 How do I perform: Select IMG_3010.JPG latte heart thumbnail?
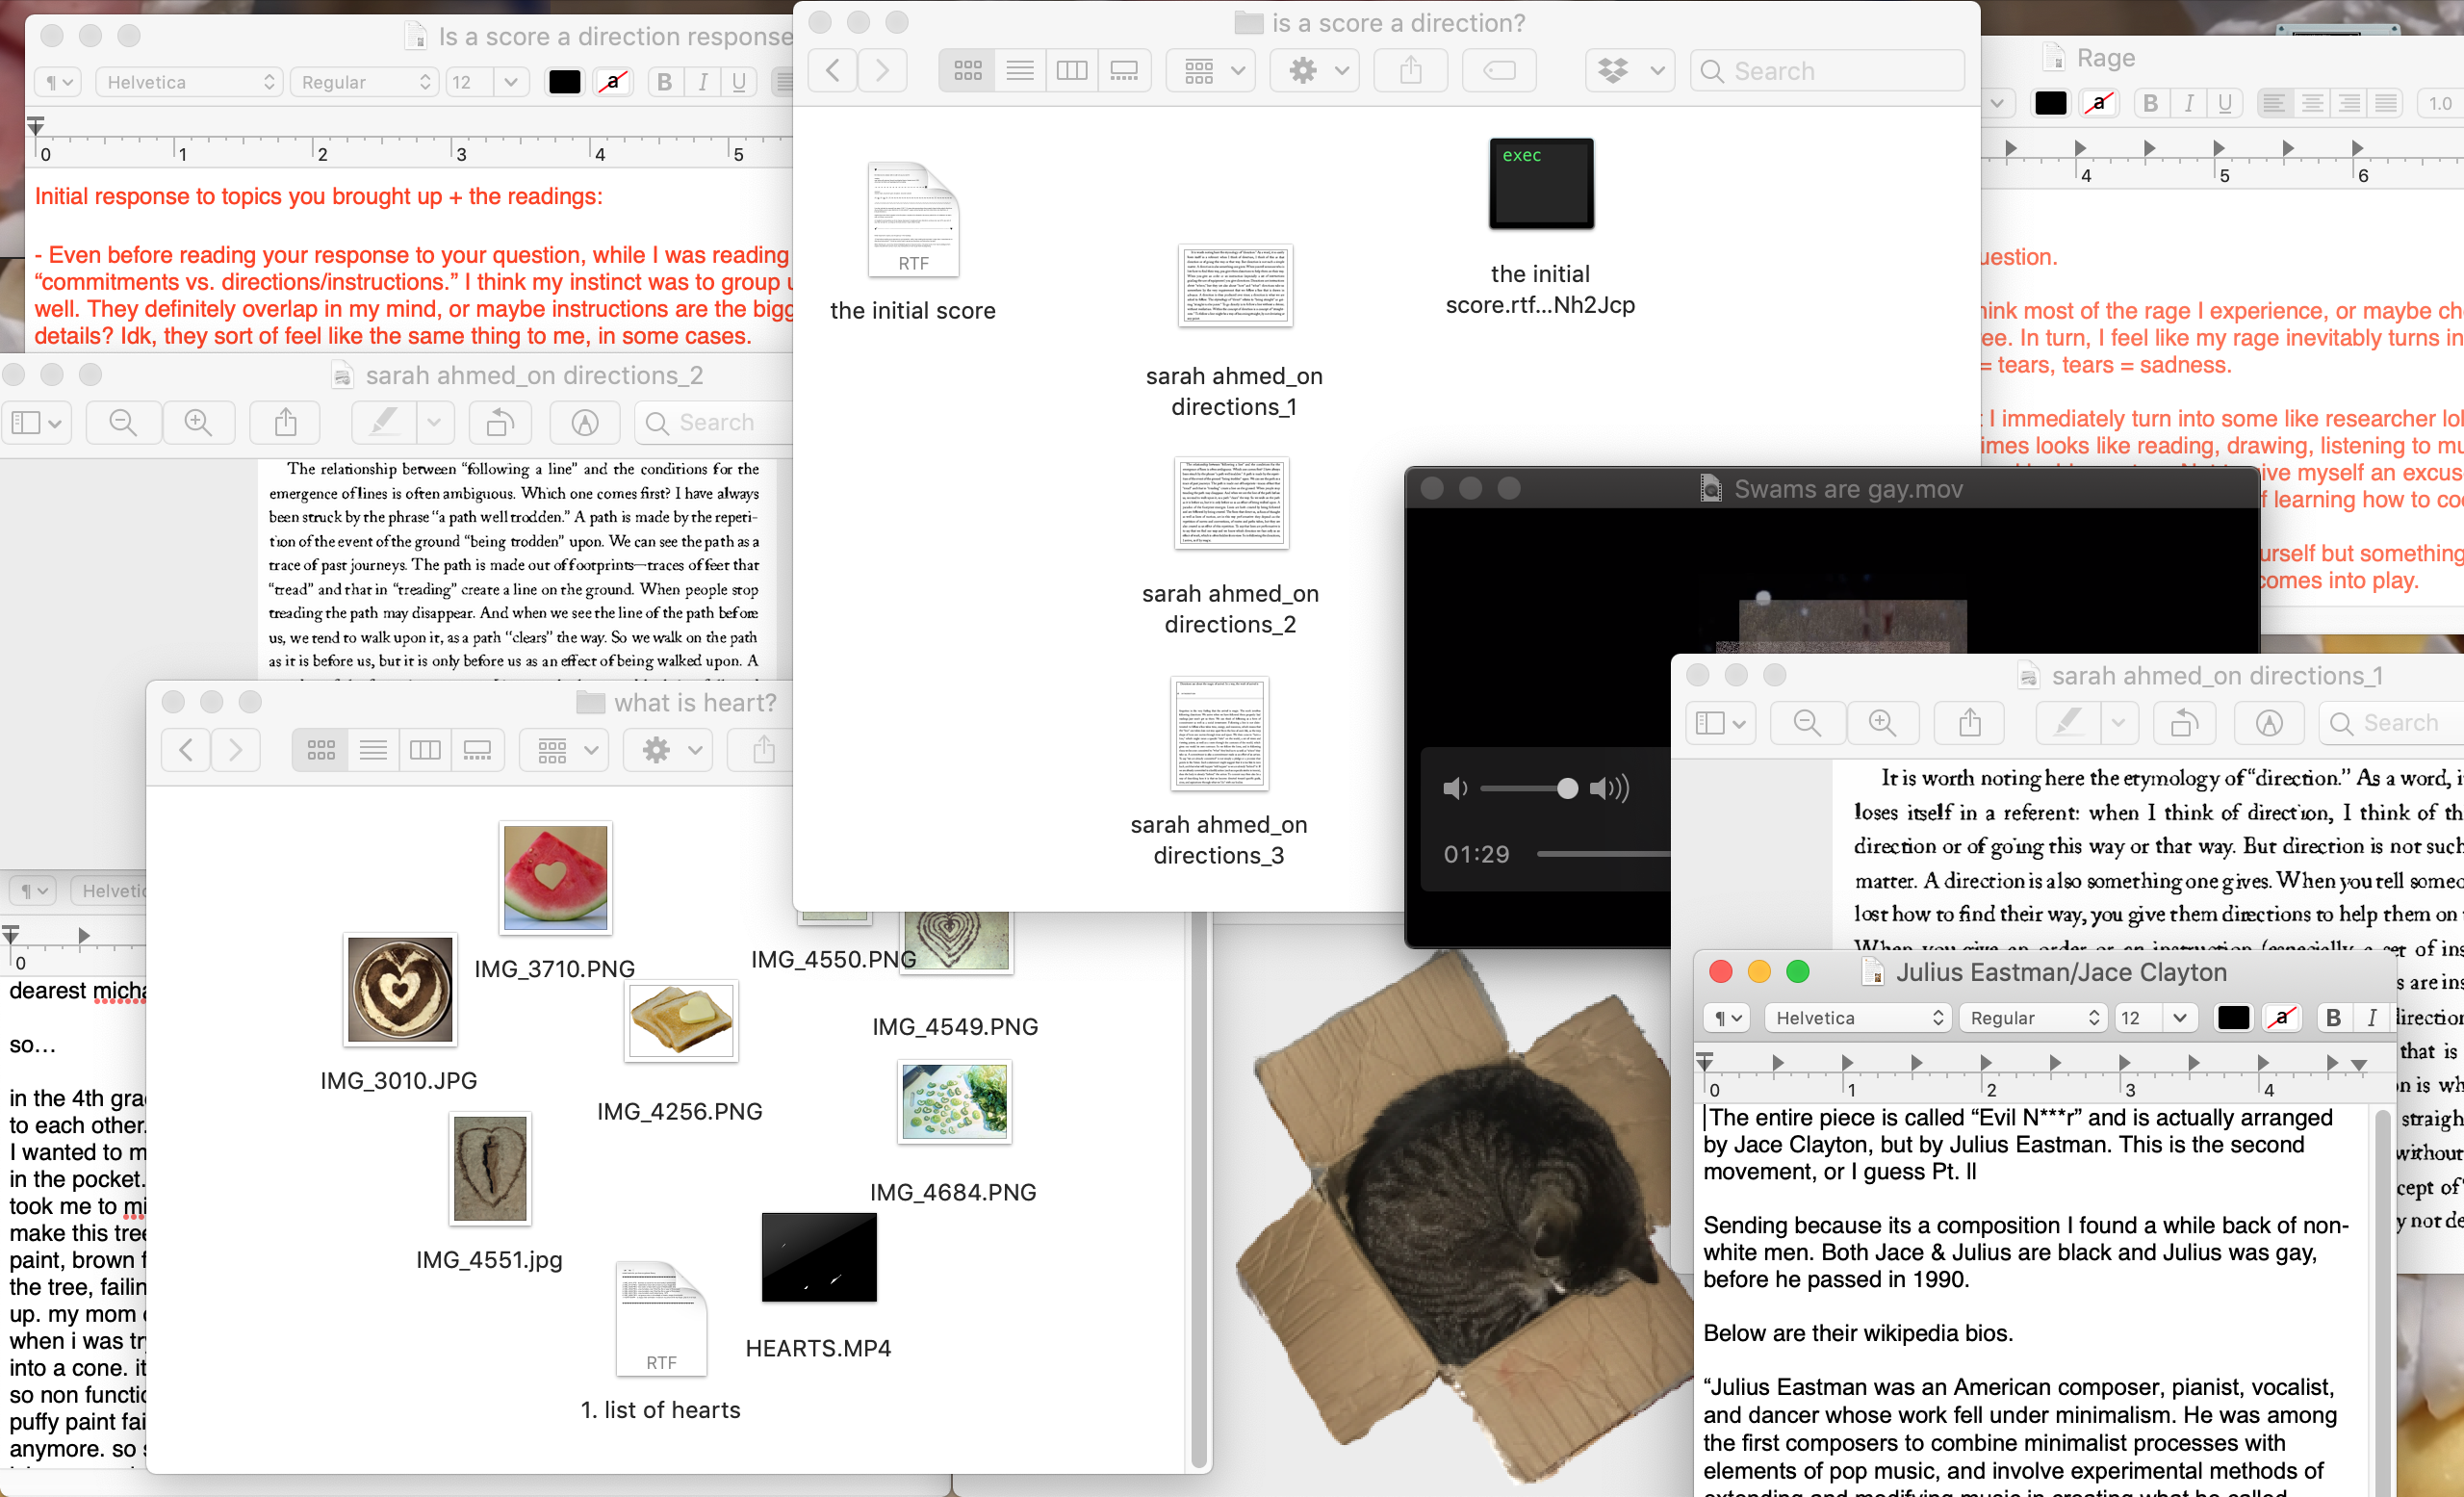pos(400,989)
